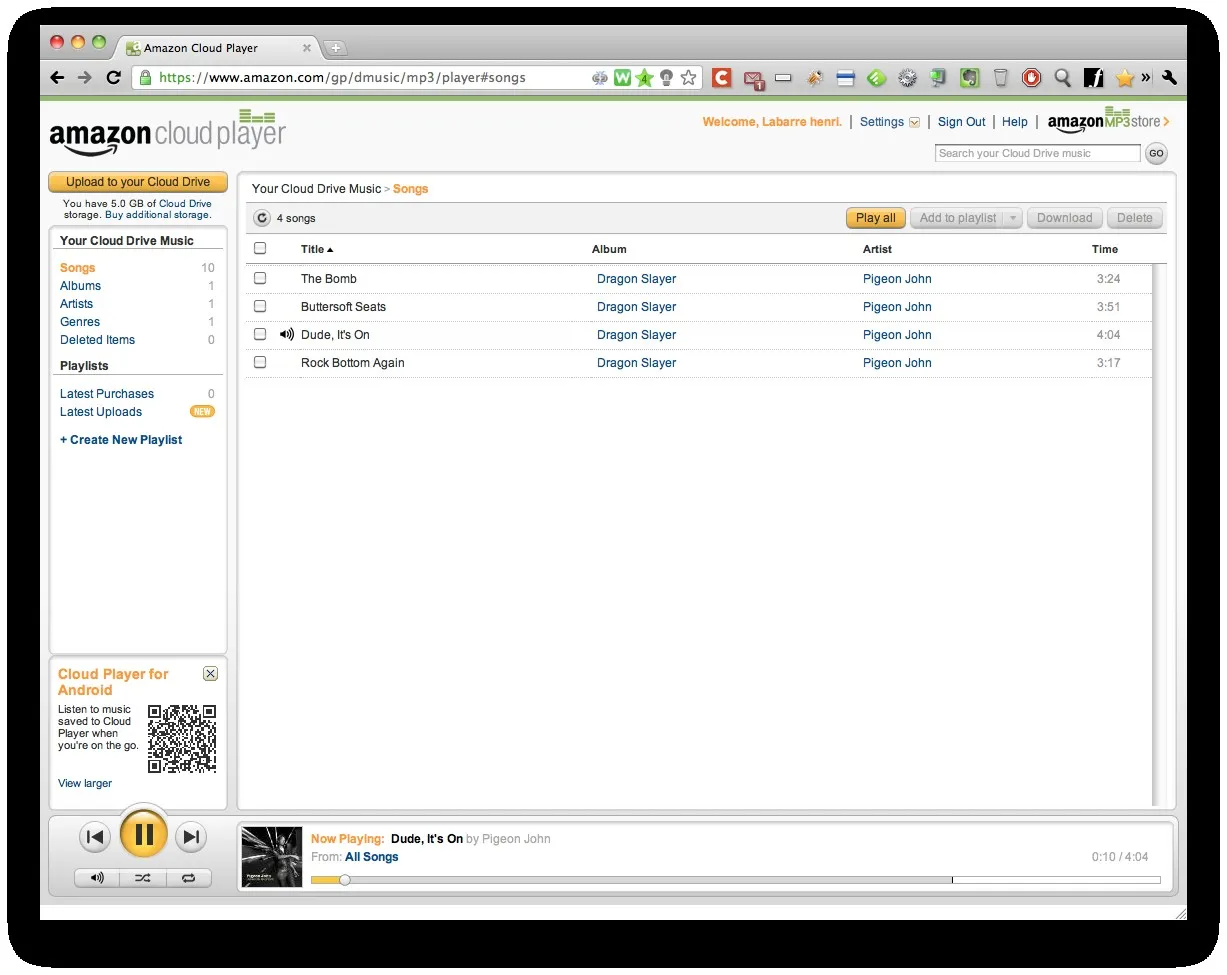Click the mail envelope extension icon
1227x975 pixels.
click(753, 78)
